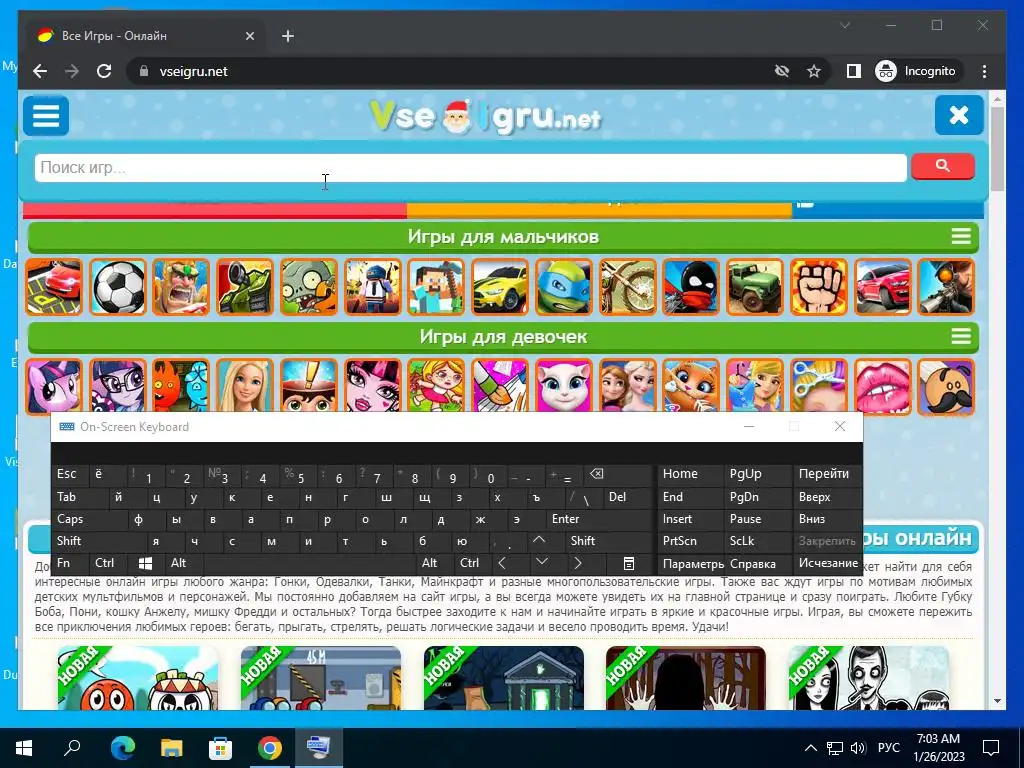
Task: Open Chrome tab search chevron
Action: 845,25
